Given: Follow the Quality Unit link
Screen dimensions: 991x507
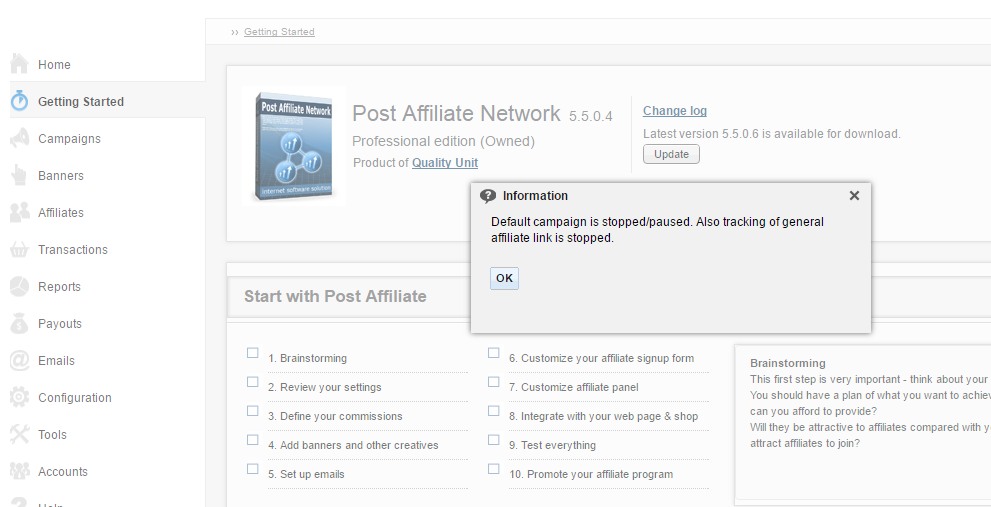Looking at the screenshot, I should (445, 162).
